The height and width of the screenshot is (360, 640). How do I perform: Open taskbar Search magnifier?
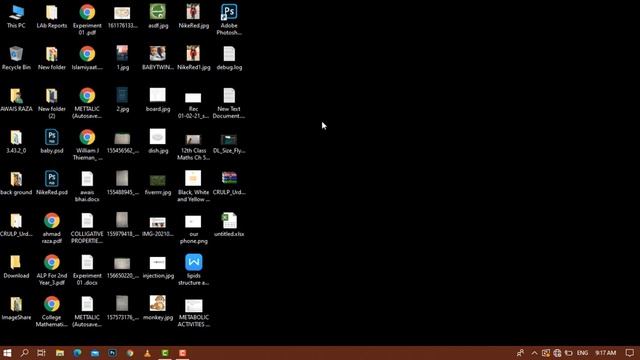pyautogui.click(x=24, y=353)
